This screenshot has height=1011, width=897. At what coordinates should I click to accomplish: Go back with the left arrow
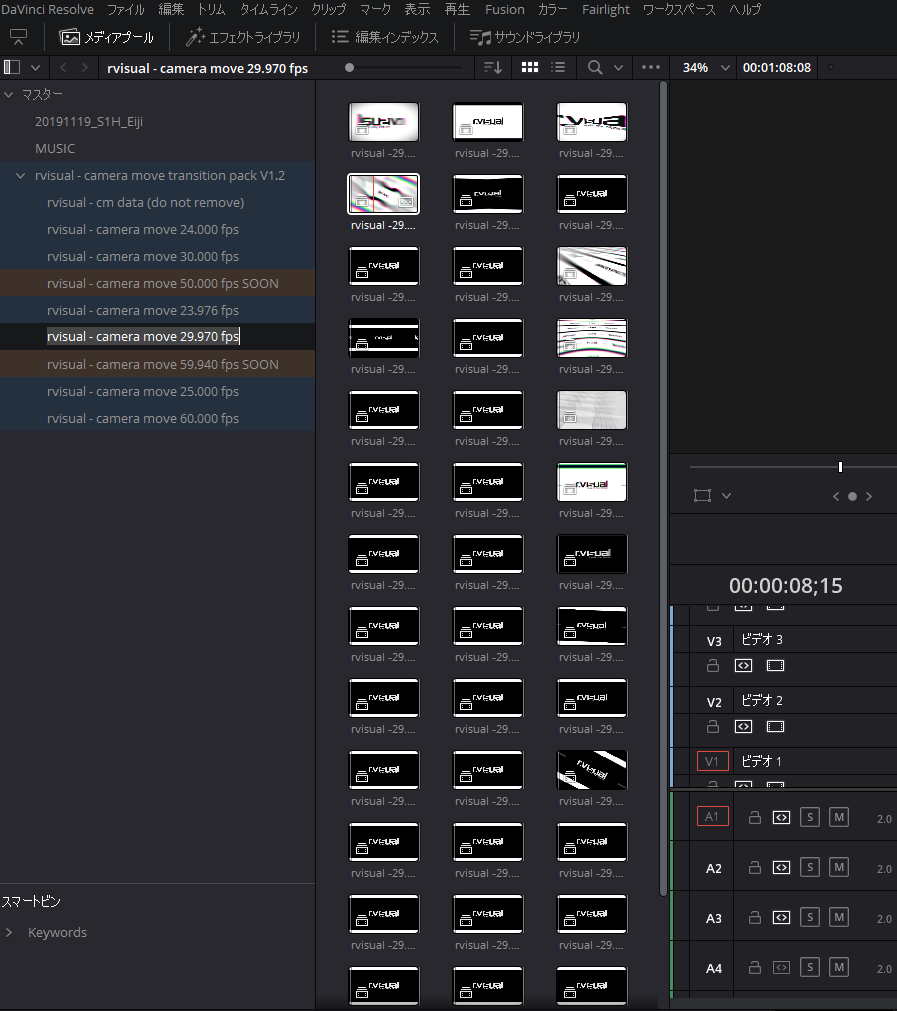coord(63,67)
